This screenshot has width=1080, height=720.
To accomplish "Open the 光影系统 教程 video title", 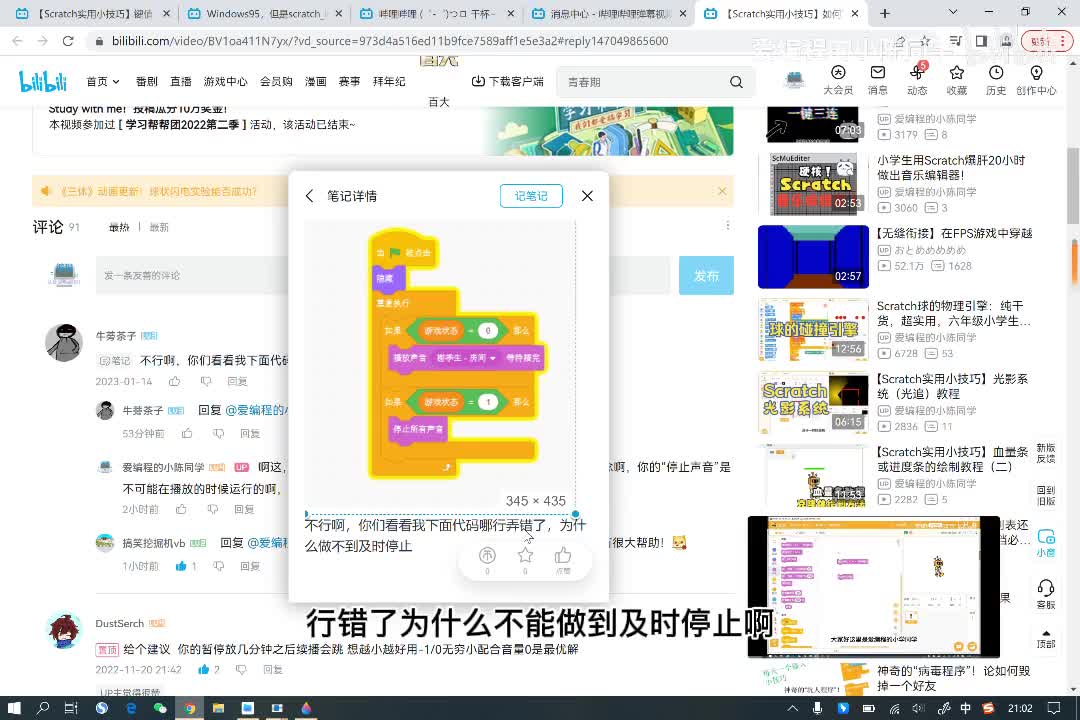I will click(x=953, y=387).
